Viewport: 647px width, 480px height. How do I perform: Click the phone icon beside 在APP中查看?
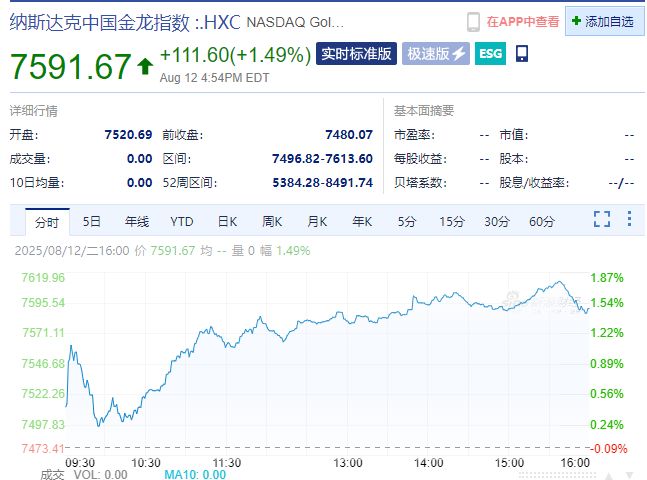coord(473,21)
